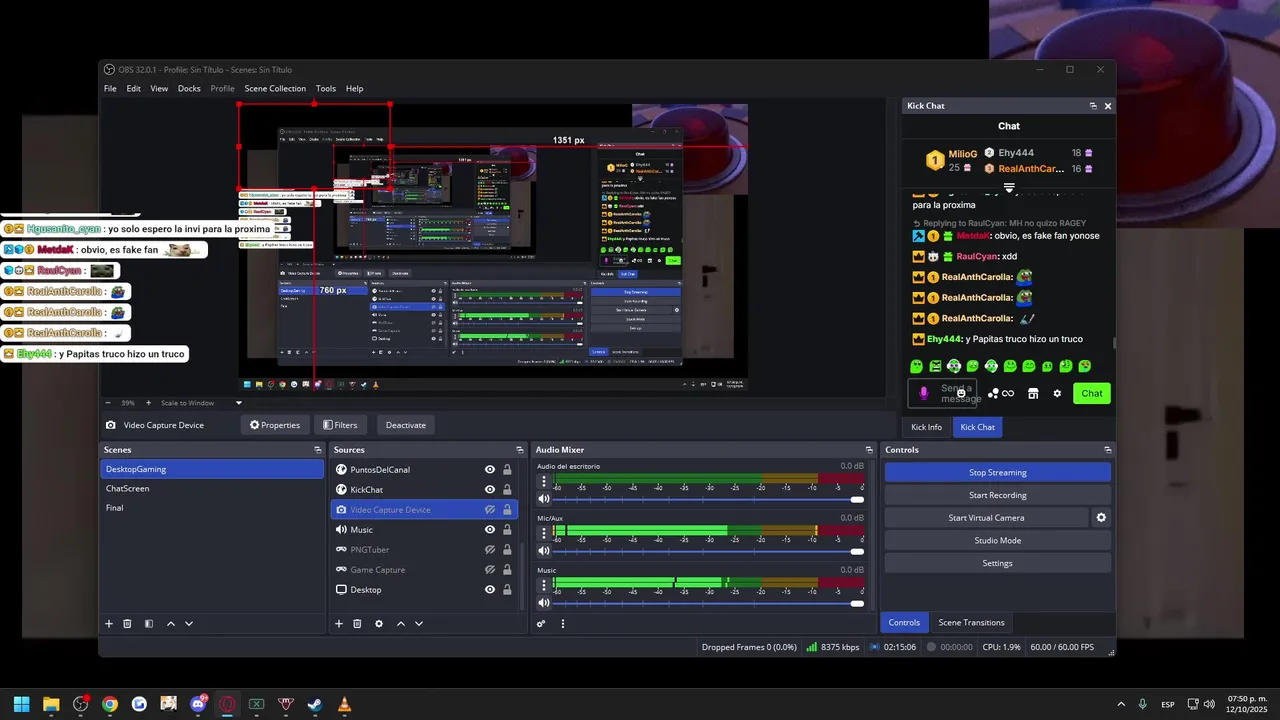
Task: Switch to the Scene Transitions tab
Action: pos(971,622)
